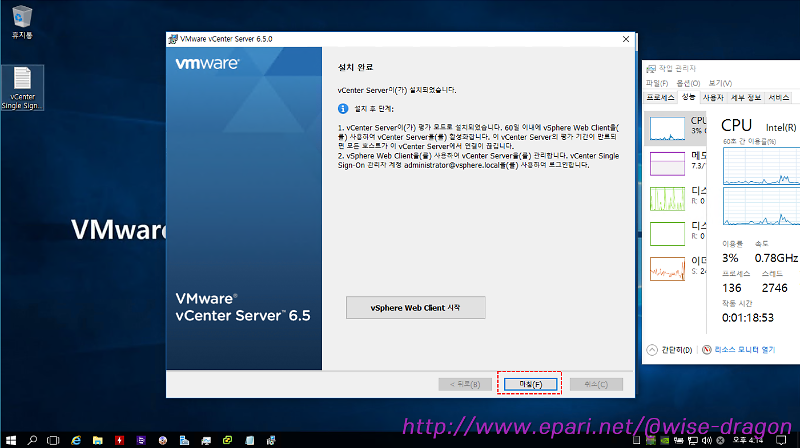Image resolution: width=800 pixels, height=448 pixels.
Task: Click upper CPU usage graph in Task Manager
Action: (761, 166)
